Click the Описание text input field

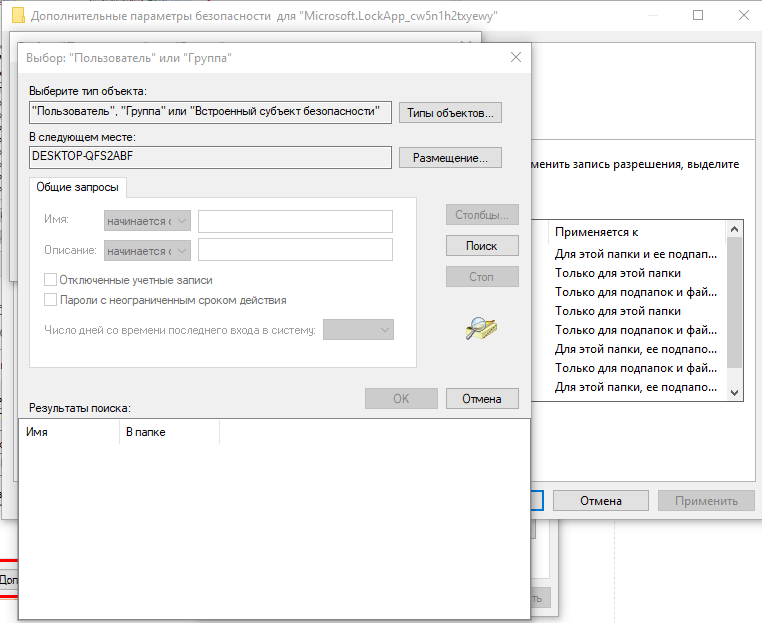pyautogui.click(x=295, y=250)
